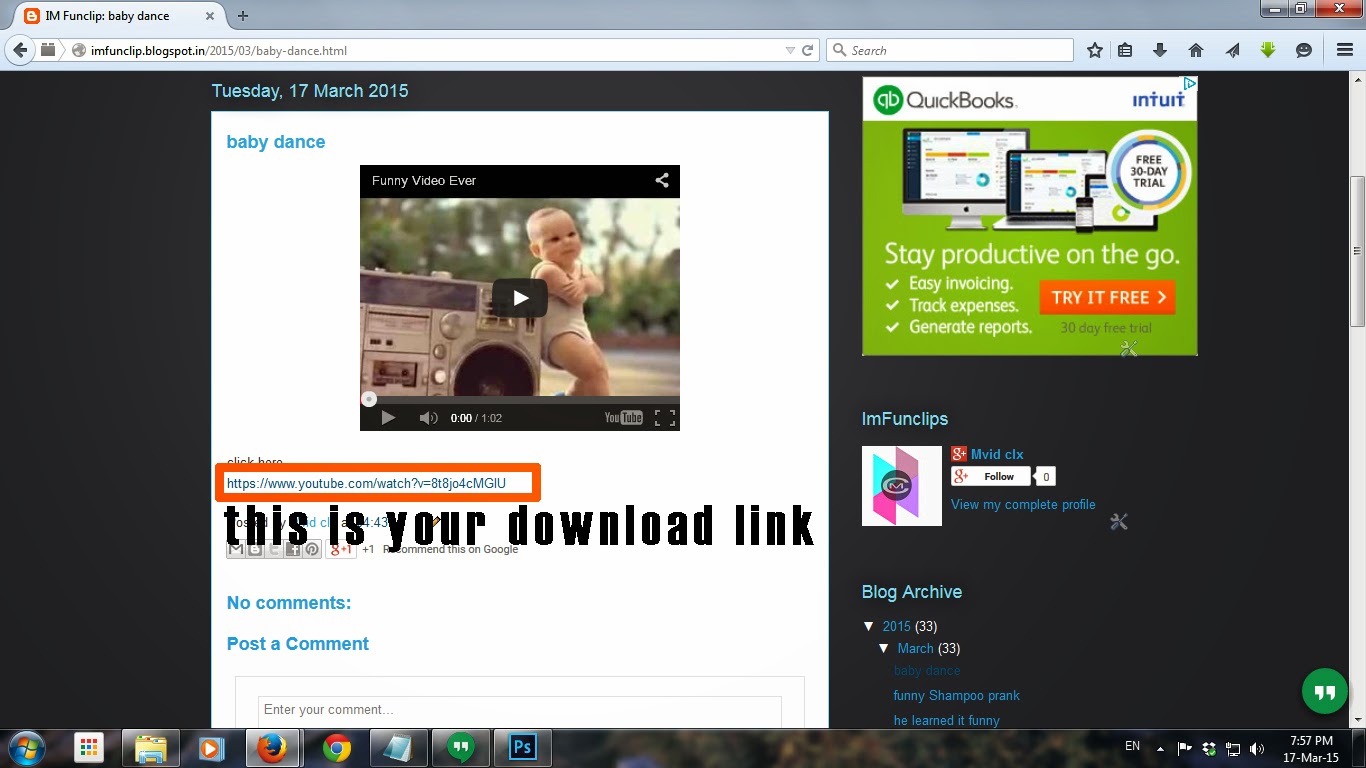Open the funny Shampoo prank post

click(956, 695)
